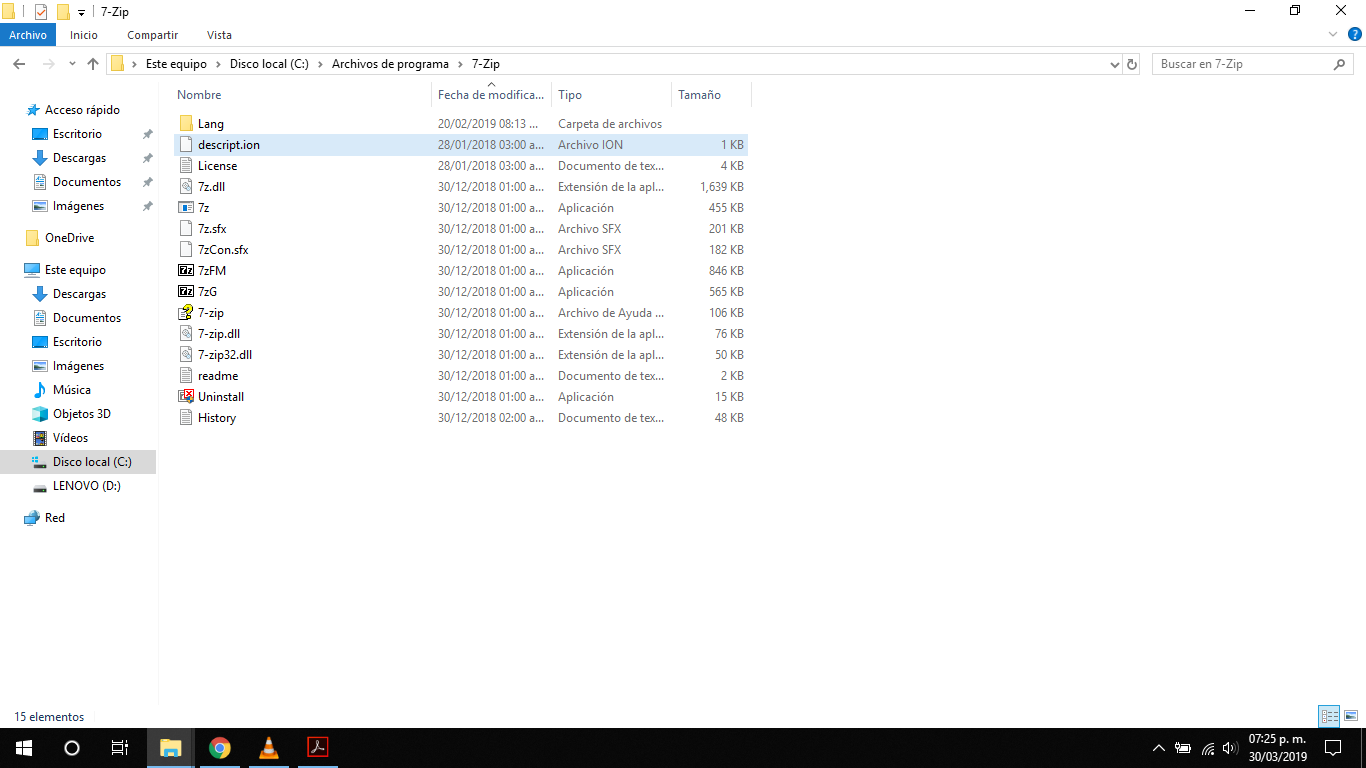The height and width of the screenshot is (768, 1366).
Task: Click the readme document icon
Action: 186,376
